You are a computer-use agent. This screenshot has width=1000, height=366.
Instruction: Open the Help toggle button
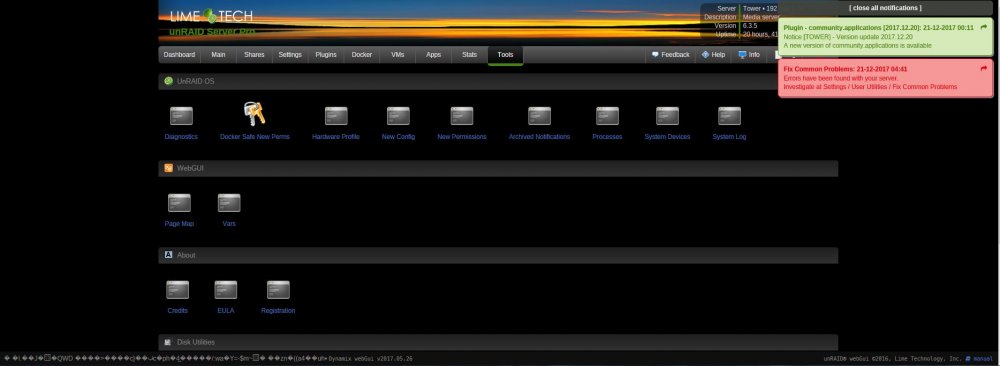click(x=713, y=55)
